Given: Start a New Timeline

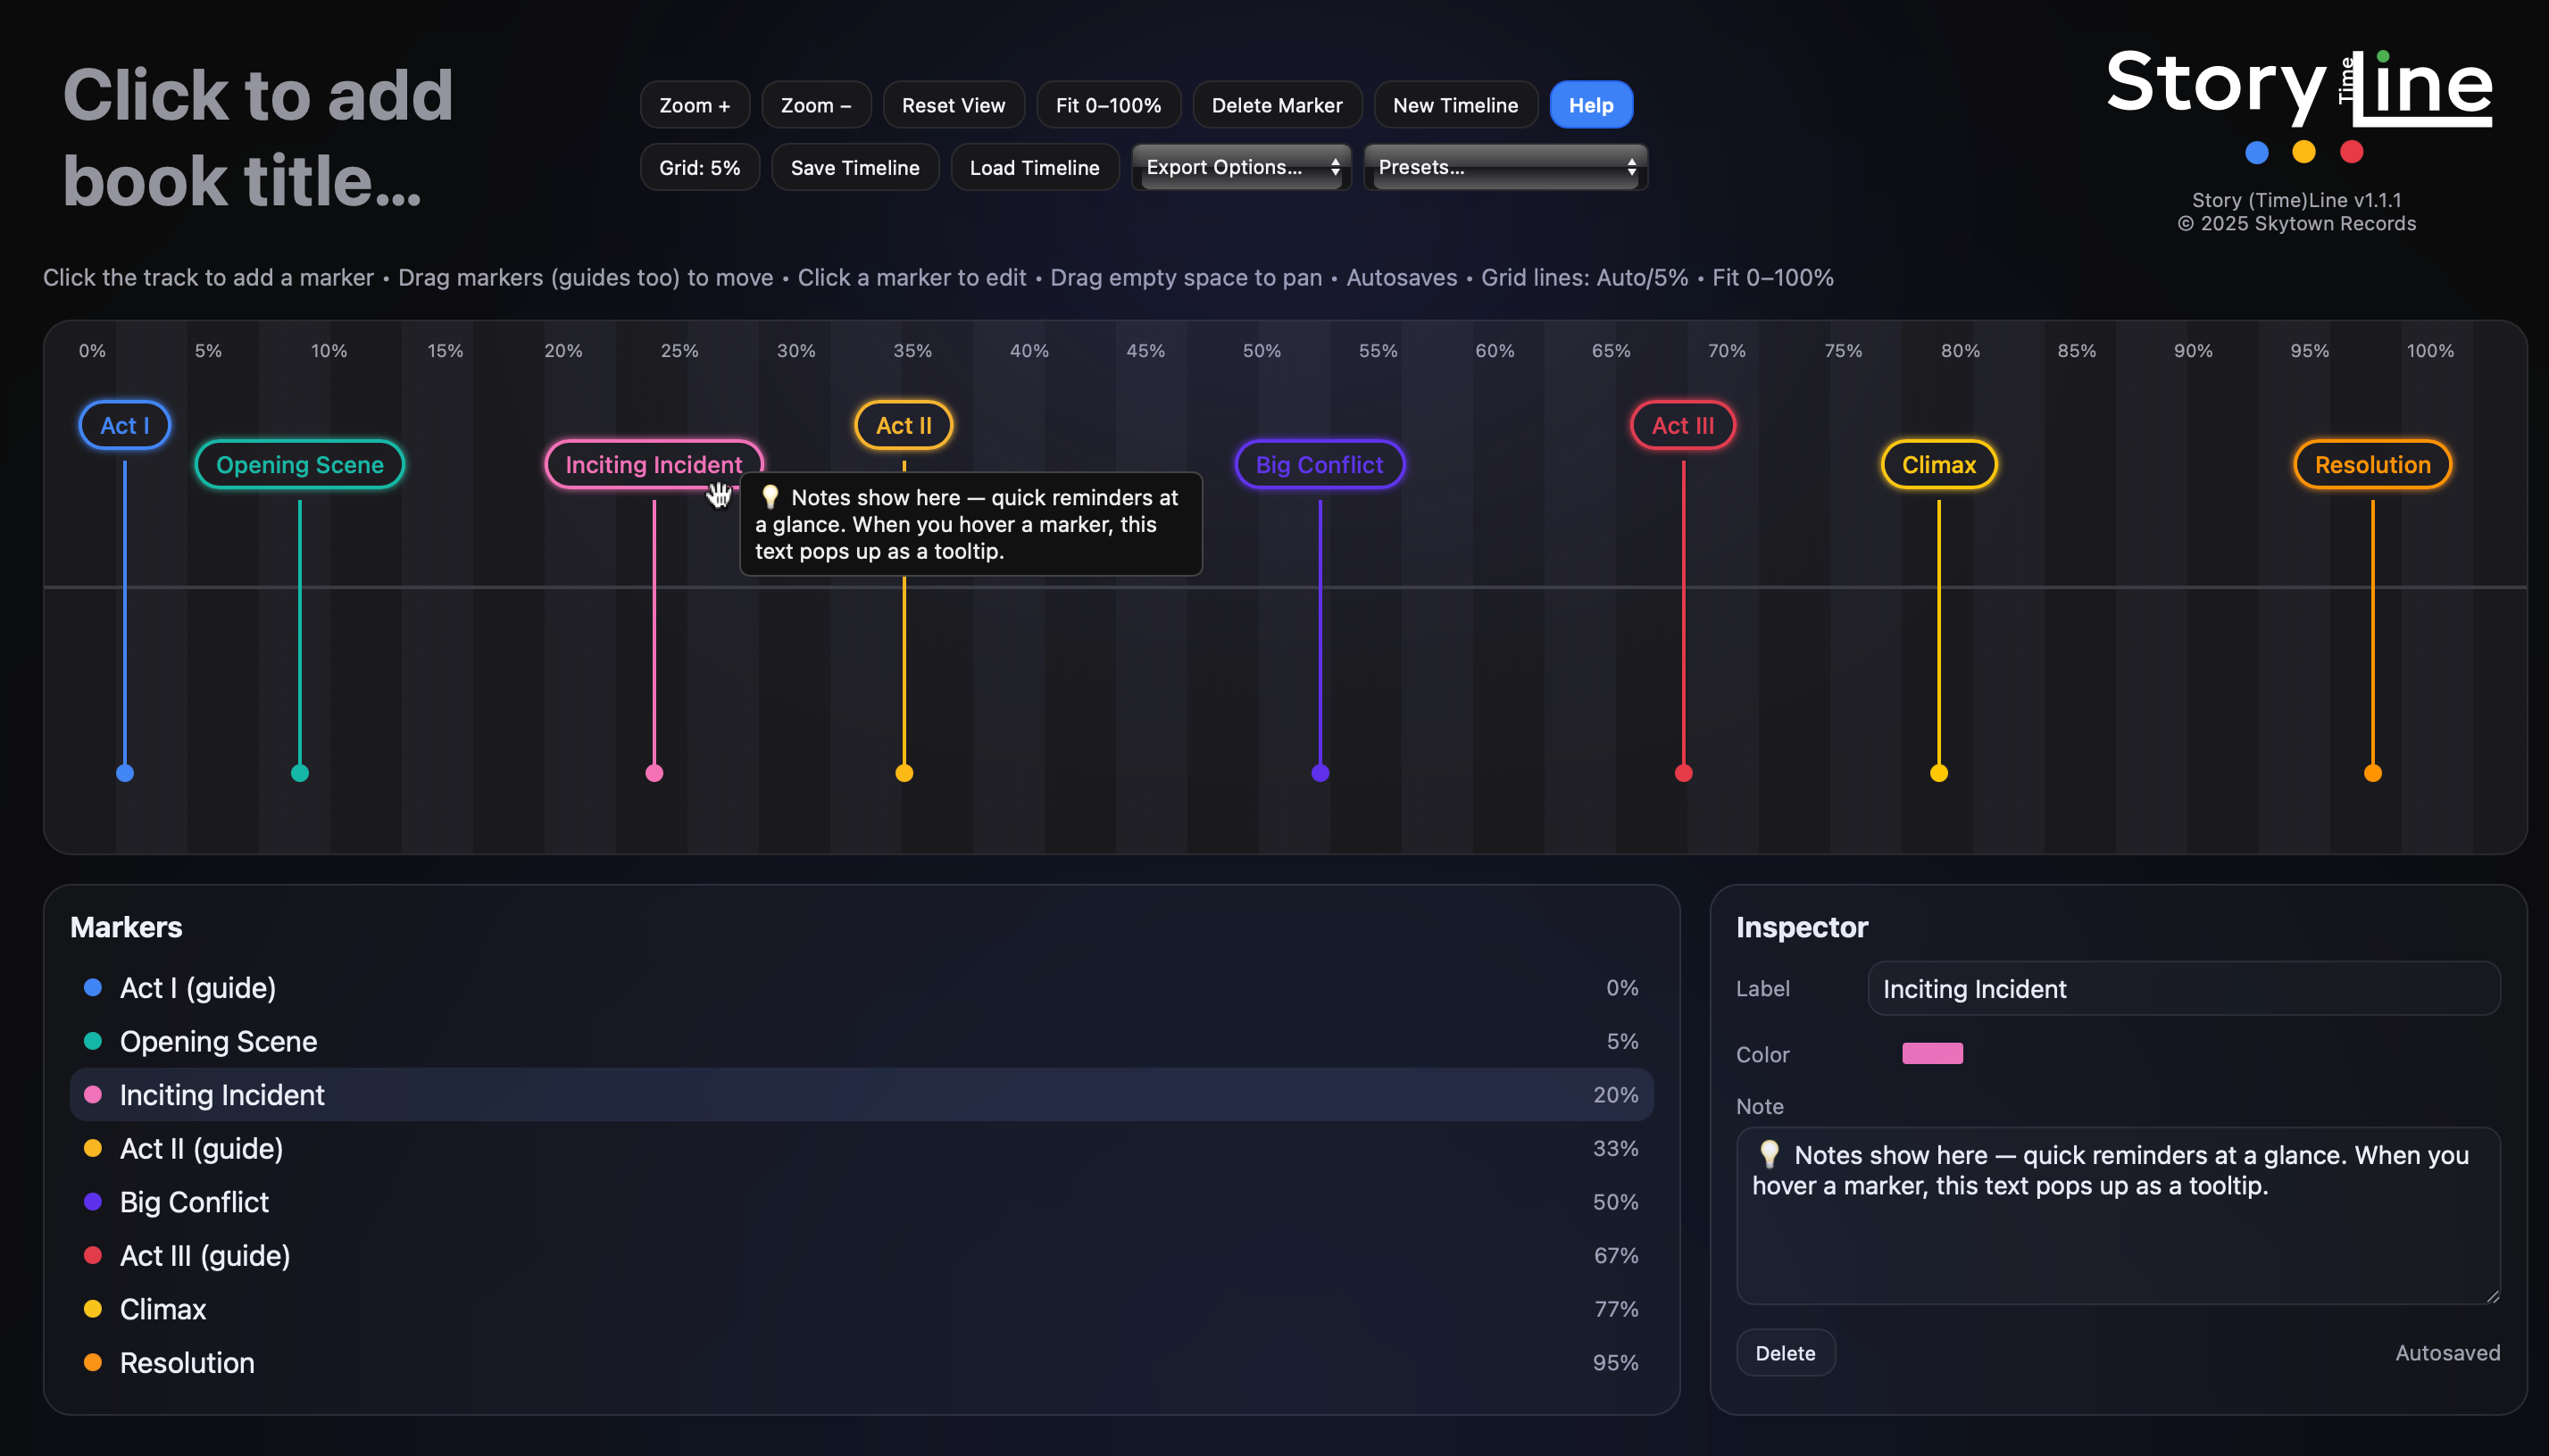Looking at the screenshot, I should coord(1455,104).
